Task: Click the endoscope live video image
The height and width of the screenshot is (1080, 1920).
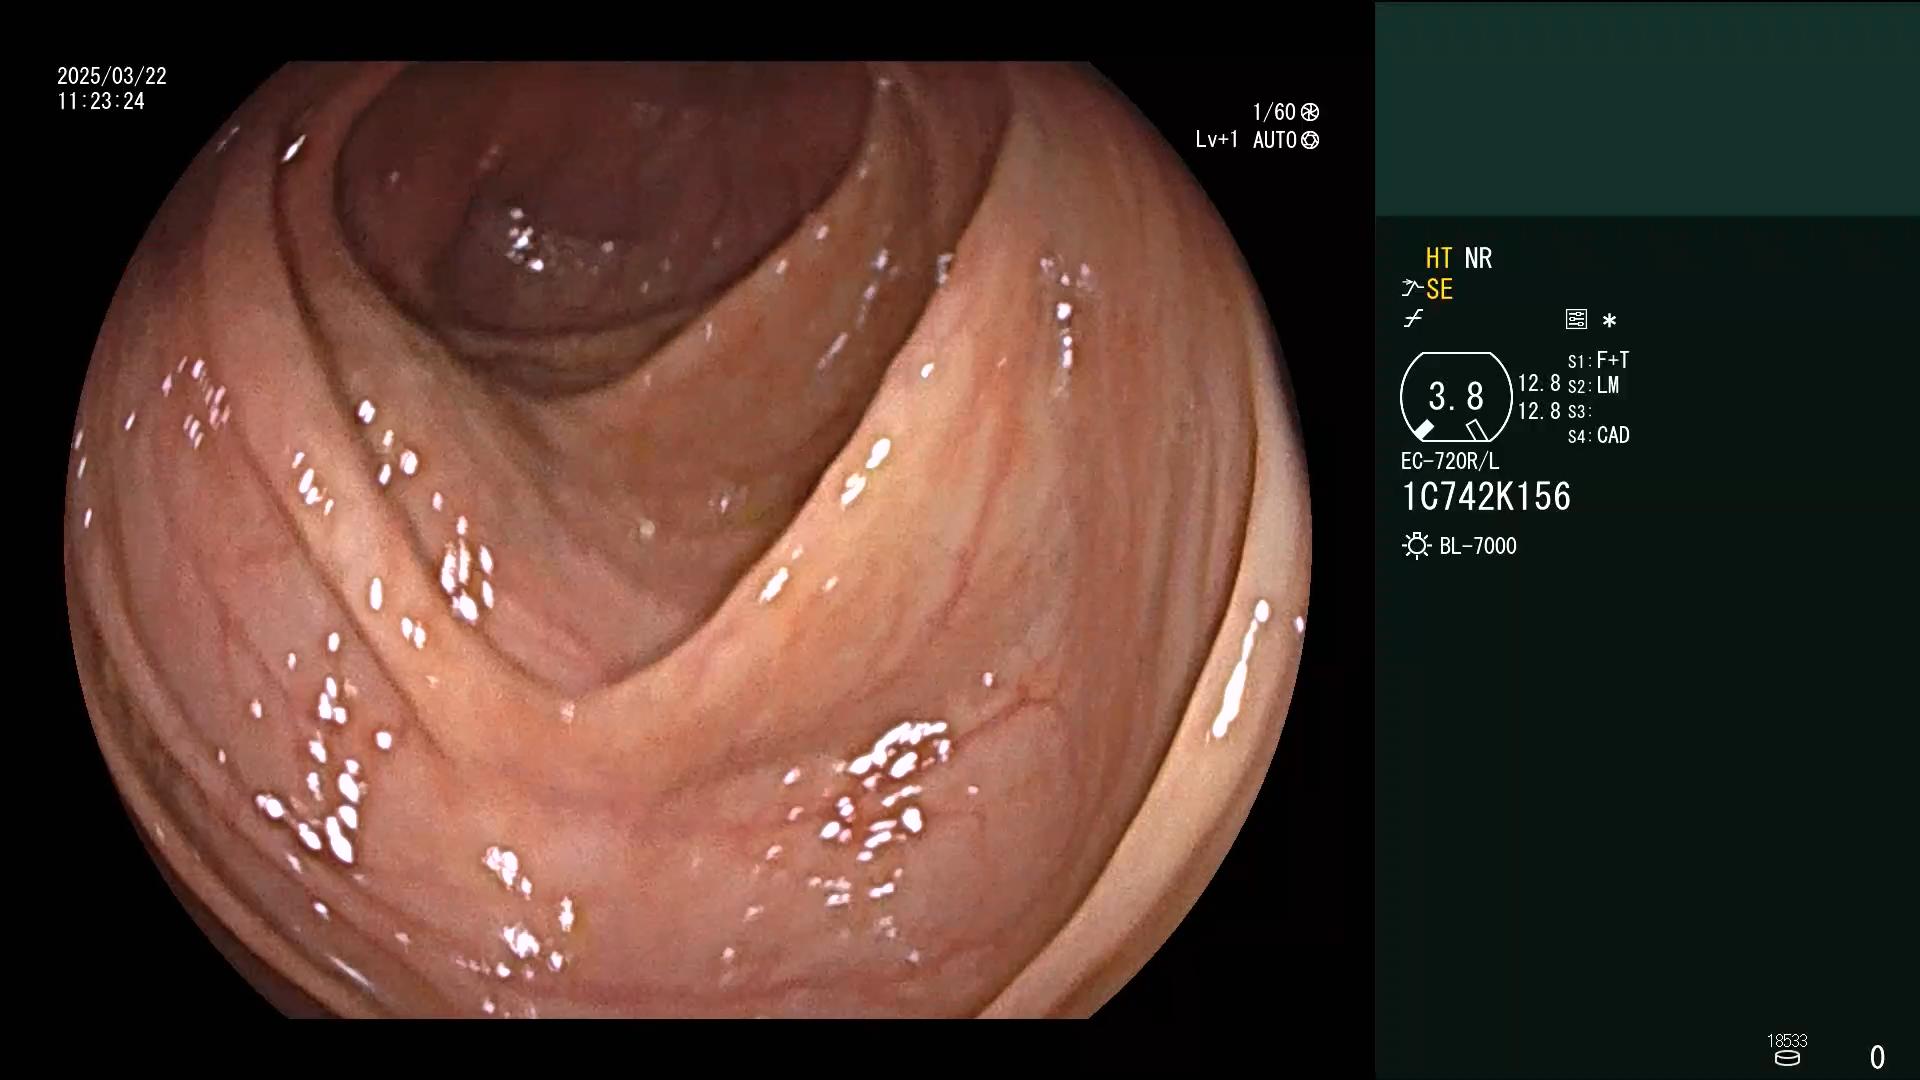Action: tap(688, 540)
